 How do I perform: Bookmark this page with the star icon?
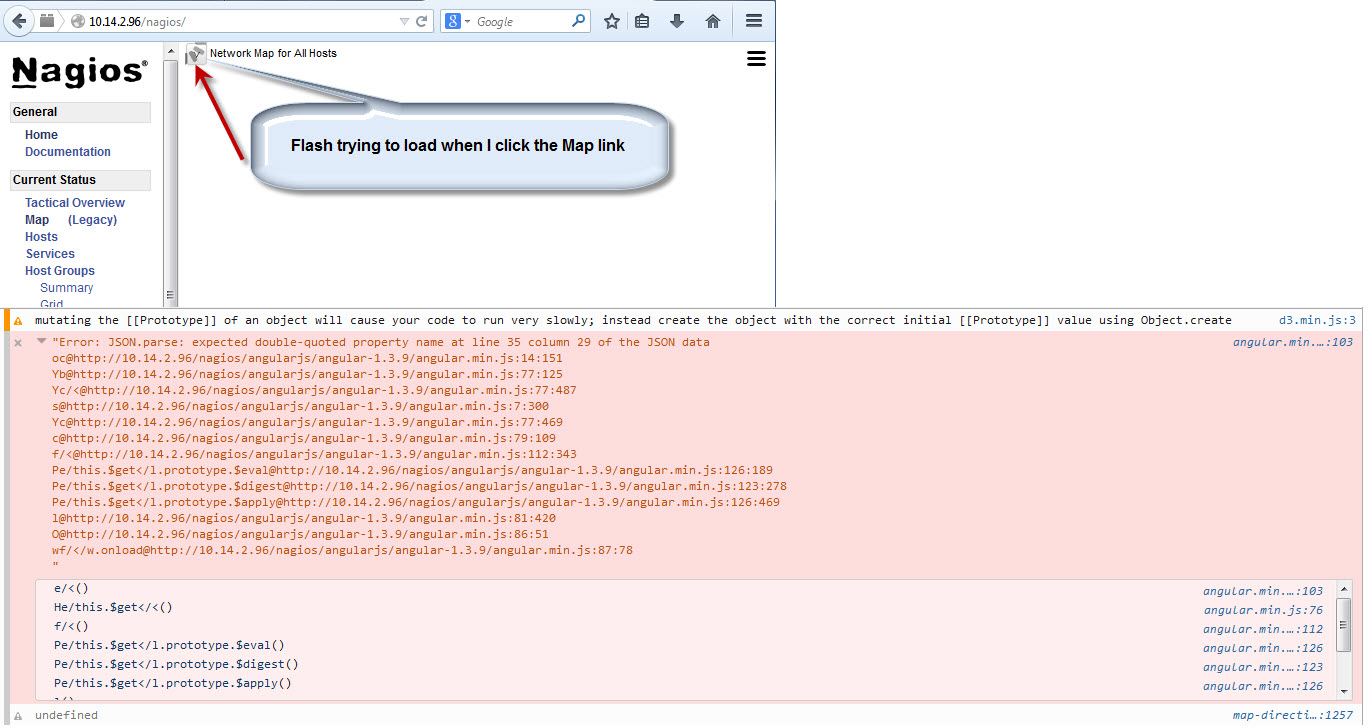(612, 21)
